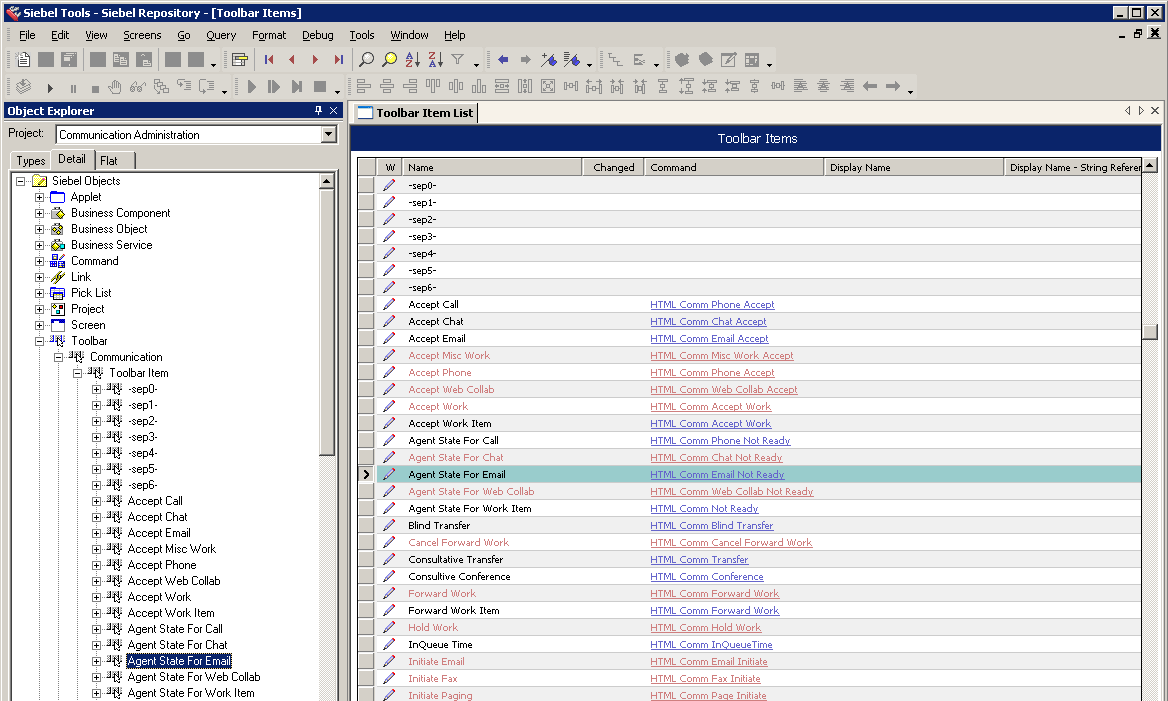Select the Sort Ascending toolbar icon
1168x701 pixels.
414,59
